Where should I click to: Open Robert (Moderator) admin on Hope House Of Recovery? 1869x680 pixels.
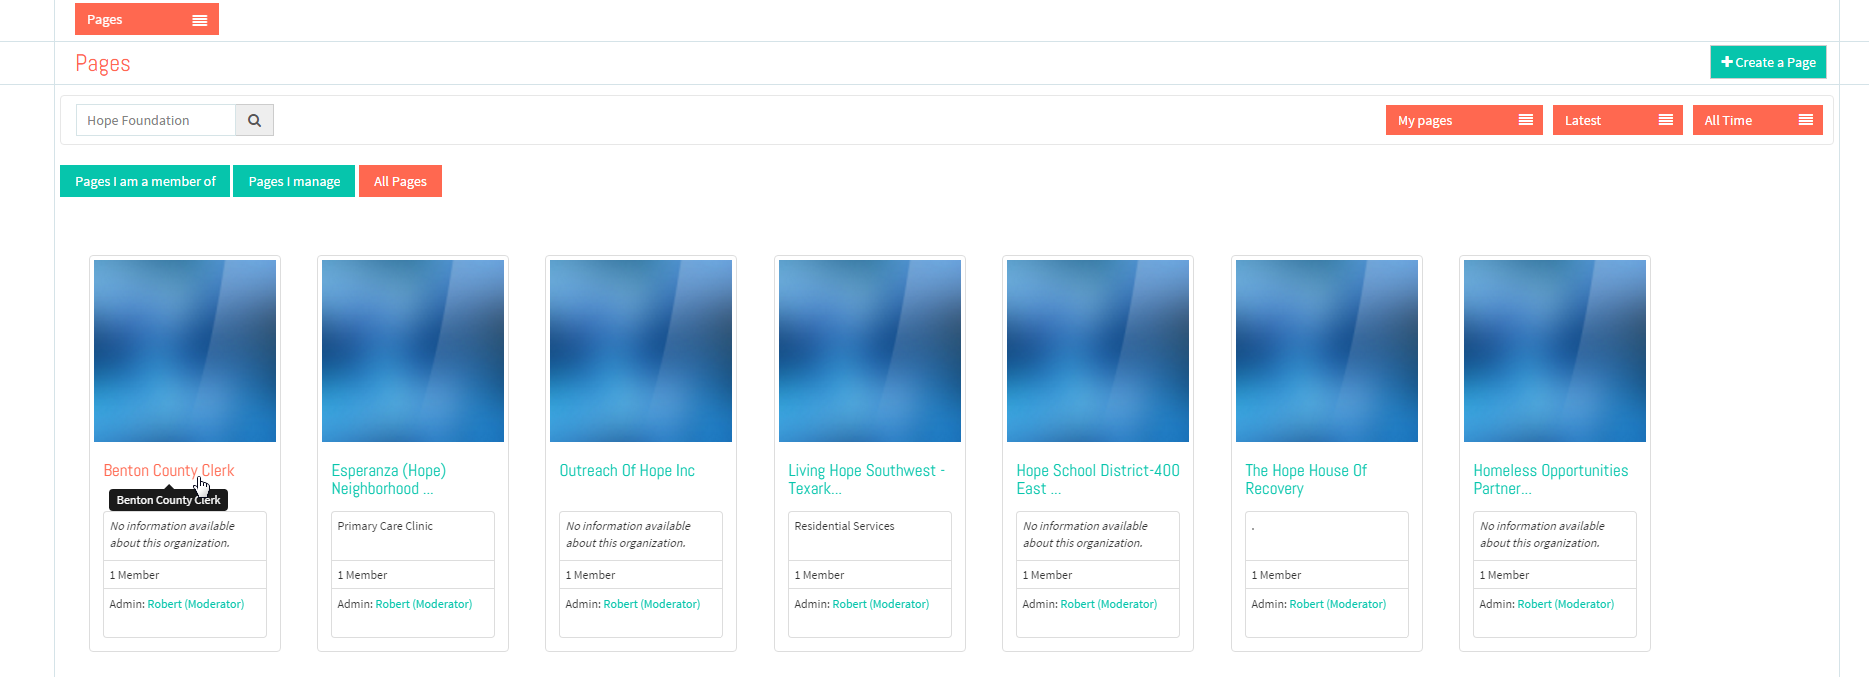click(x=1338, y=604)
